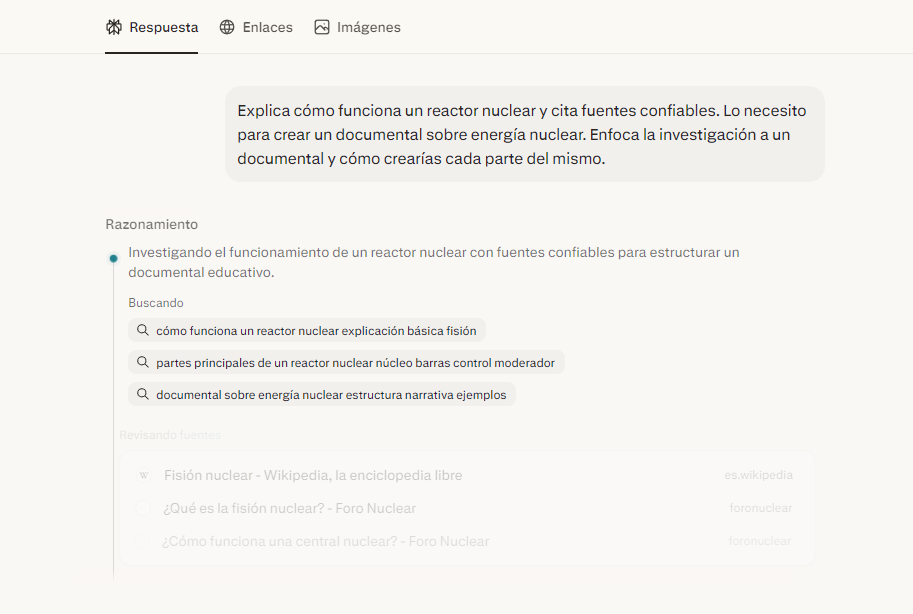
Task: Click the user prompt message bubble
Action: click(524, 134)
